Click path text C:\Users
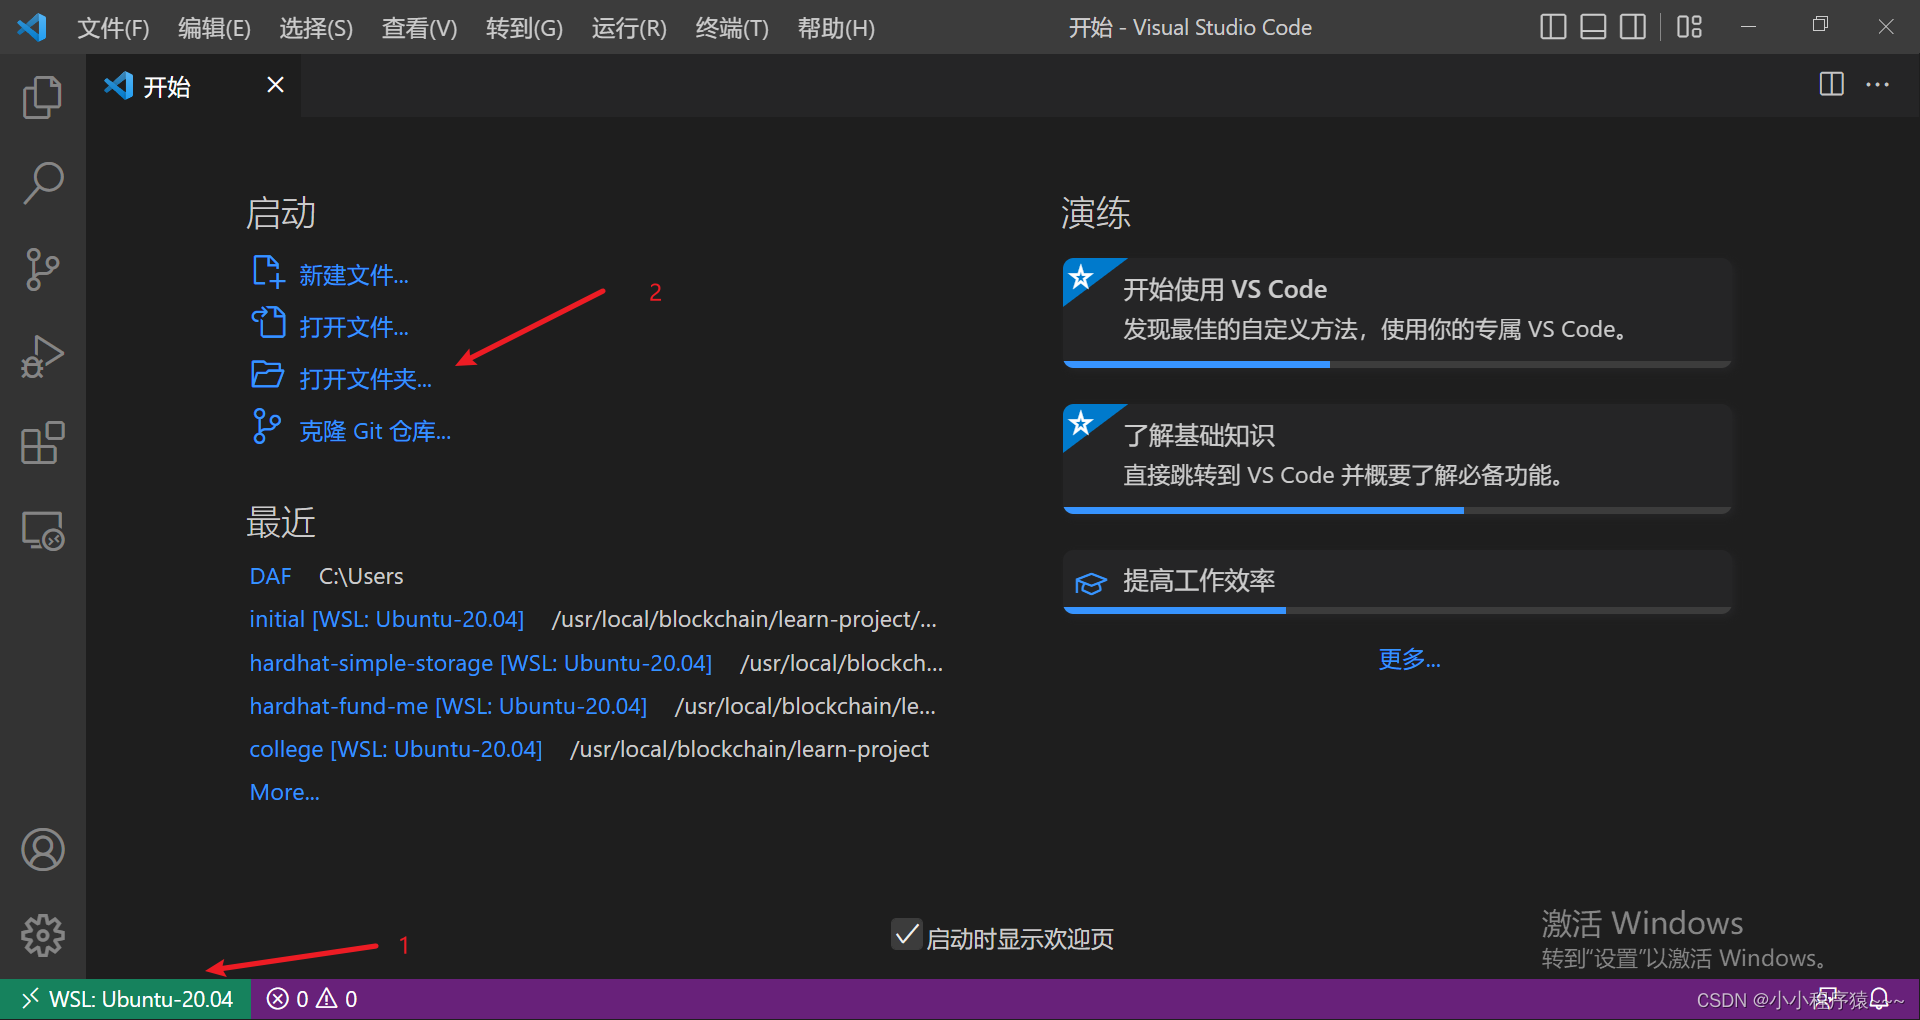The height and width of the screenshot is (1020, 1920). pos(361,576)
